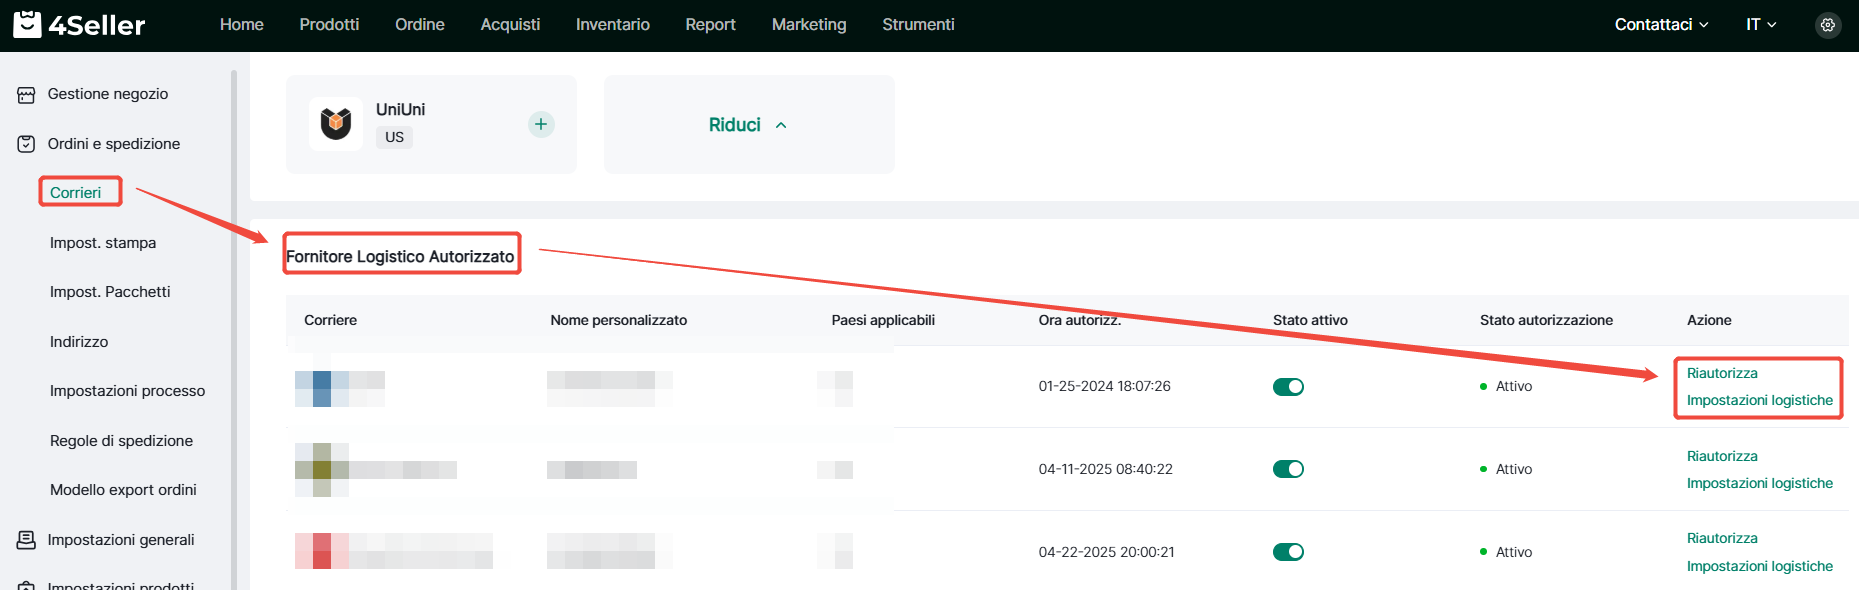Click the Ordini e spedizione icon

pos(26,144)
